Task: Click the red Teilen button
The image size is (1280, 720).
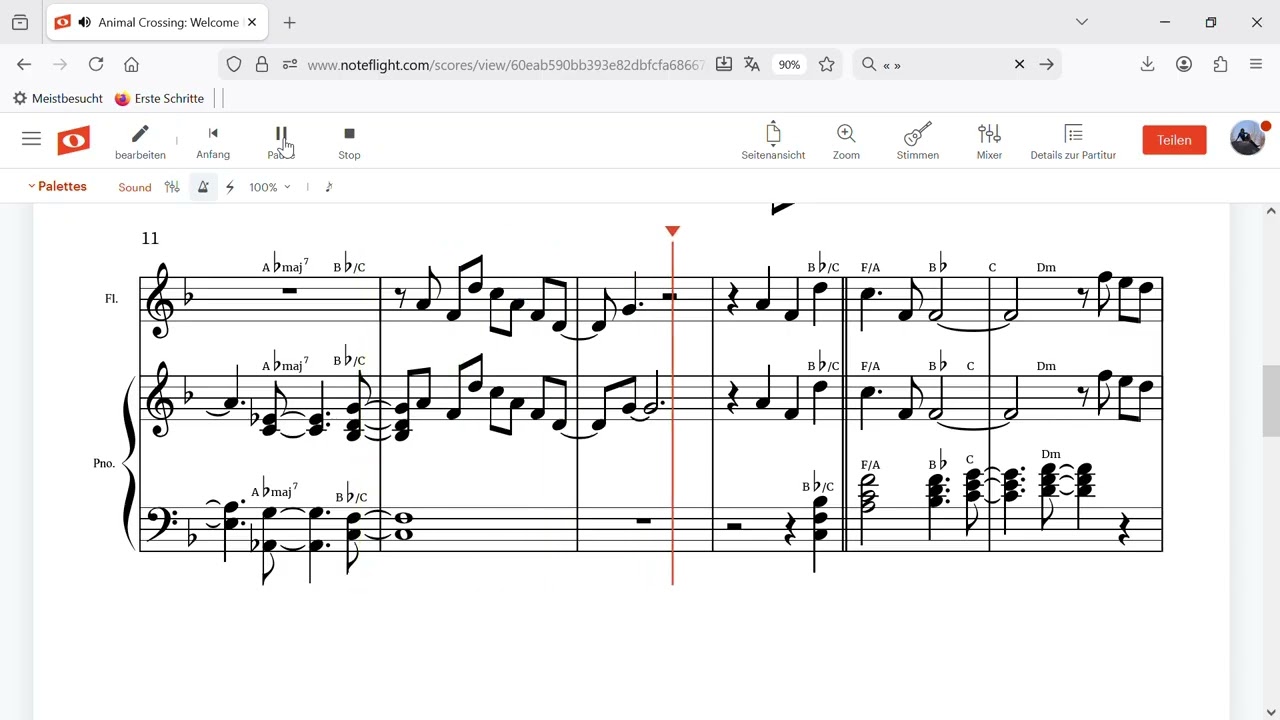Action: 1174,140
